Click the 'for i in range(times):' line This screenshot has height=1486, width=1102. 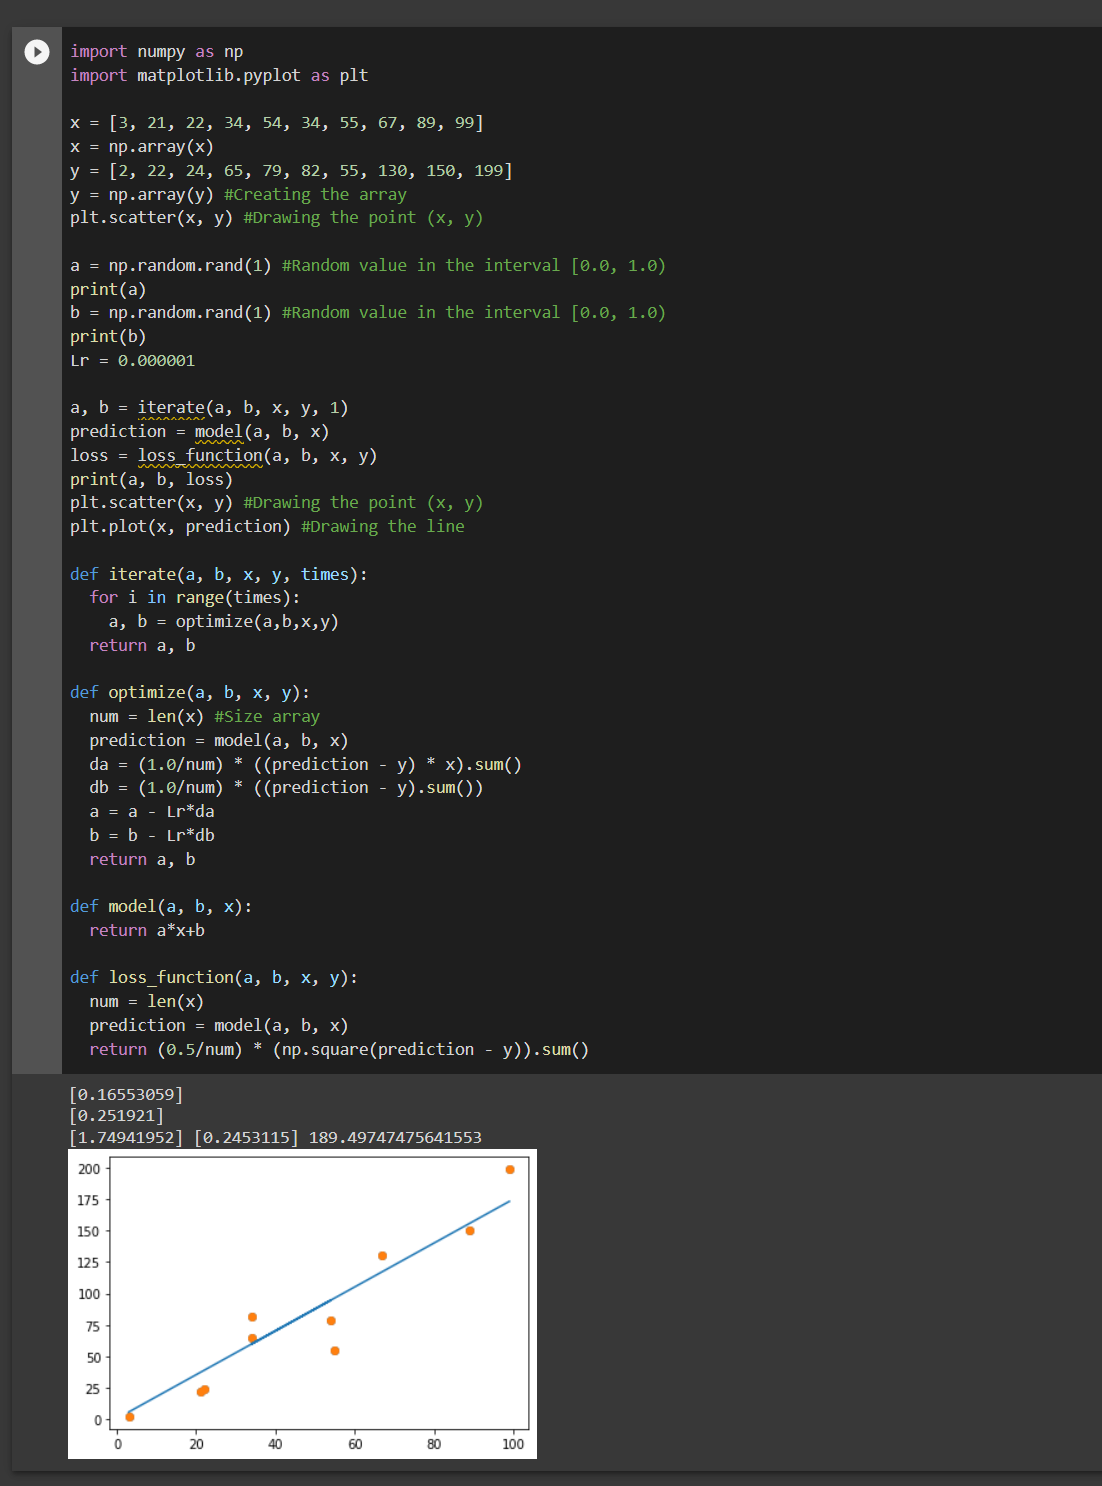[194, 598]
